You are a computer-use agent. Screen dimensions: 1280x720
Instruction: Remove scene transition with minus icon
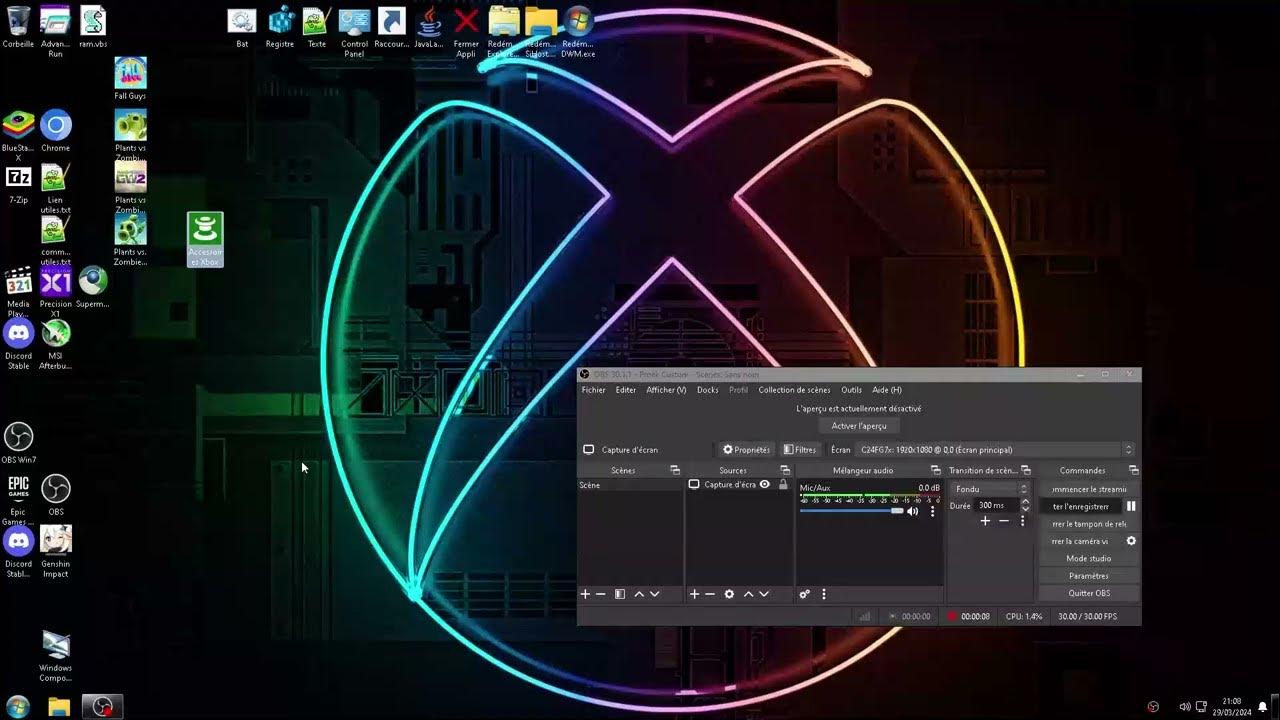1004,521
